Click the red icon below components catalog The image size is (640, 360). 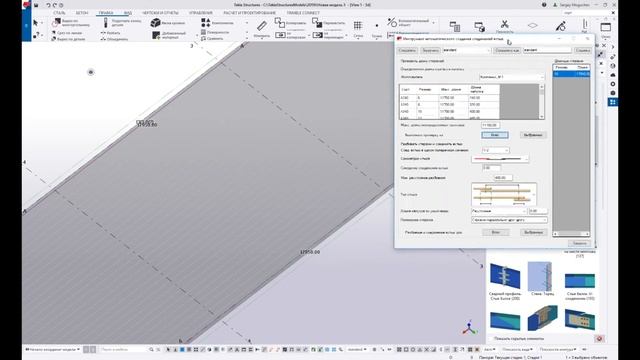pos(599,338)
